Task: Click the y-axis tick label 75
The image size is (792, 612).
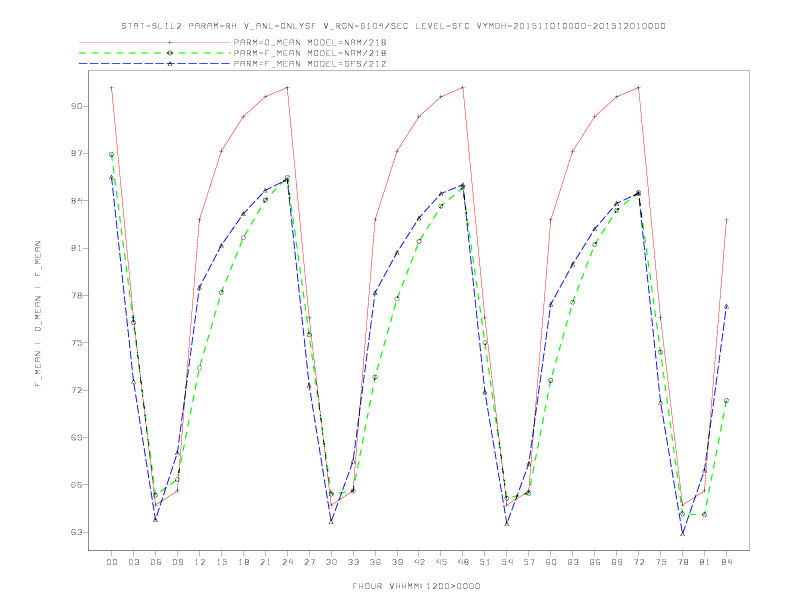Action: 77,343
